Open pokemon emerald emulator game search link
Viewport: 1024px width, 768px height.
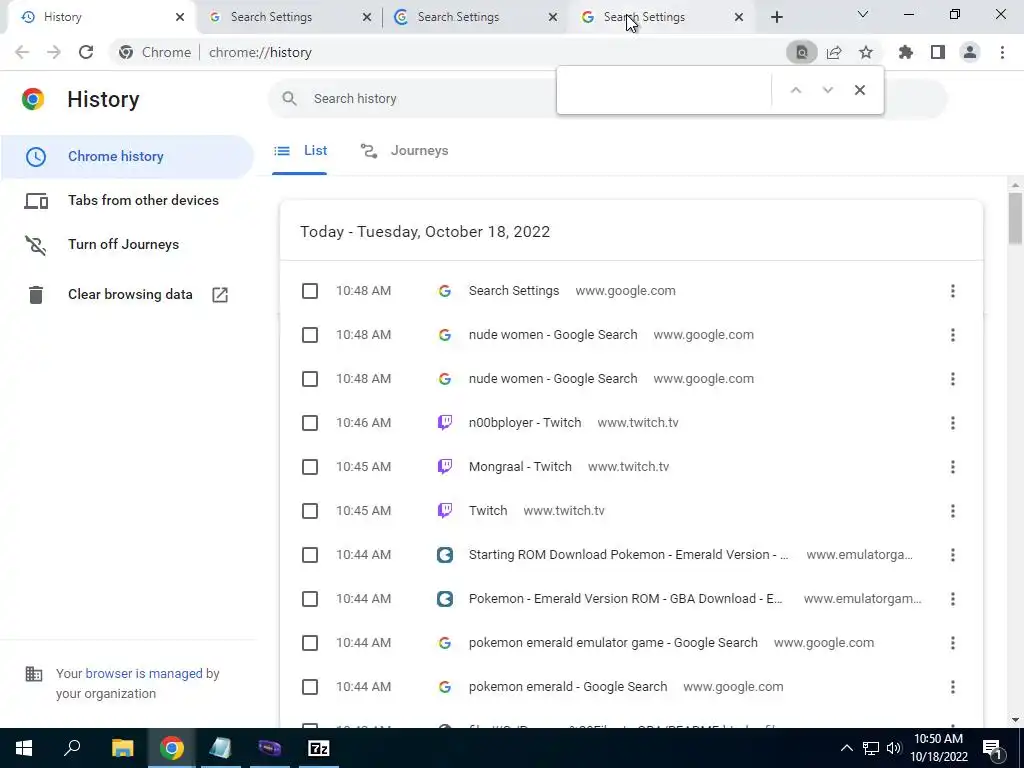613,643
